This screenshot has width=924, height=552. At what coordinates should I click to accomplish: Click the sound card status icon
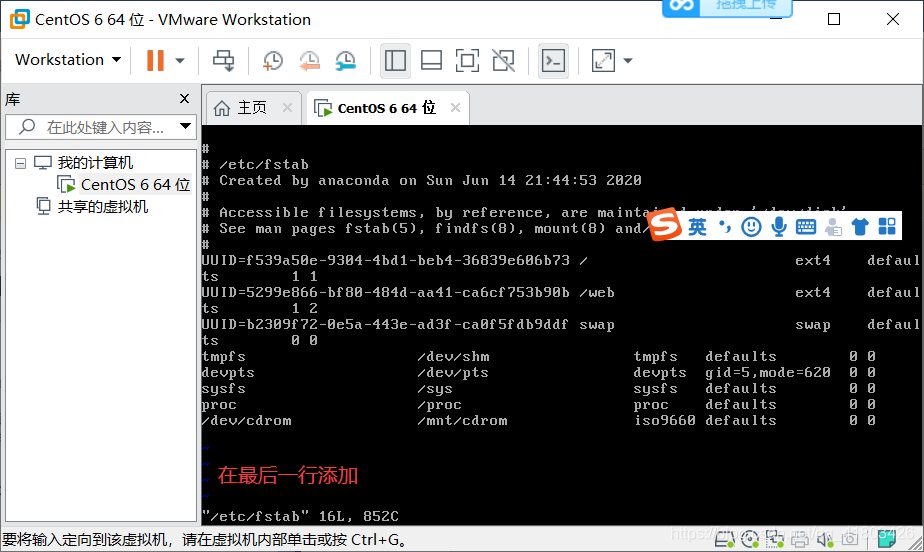[825, 538]
